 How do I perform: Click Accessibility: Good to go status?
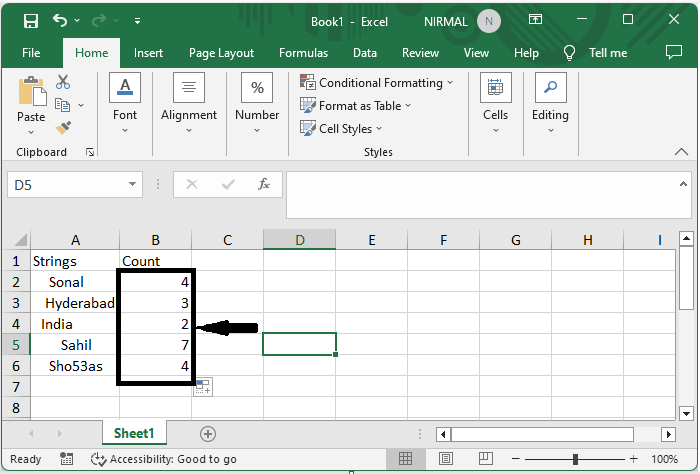tap(163, 459)
